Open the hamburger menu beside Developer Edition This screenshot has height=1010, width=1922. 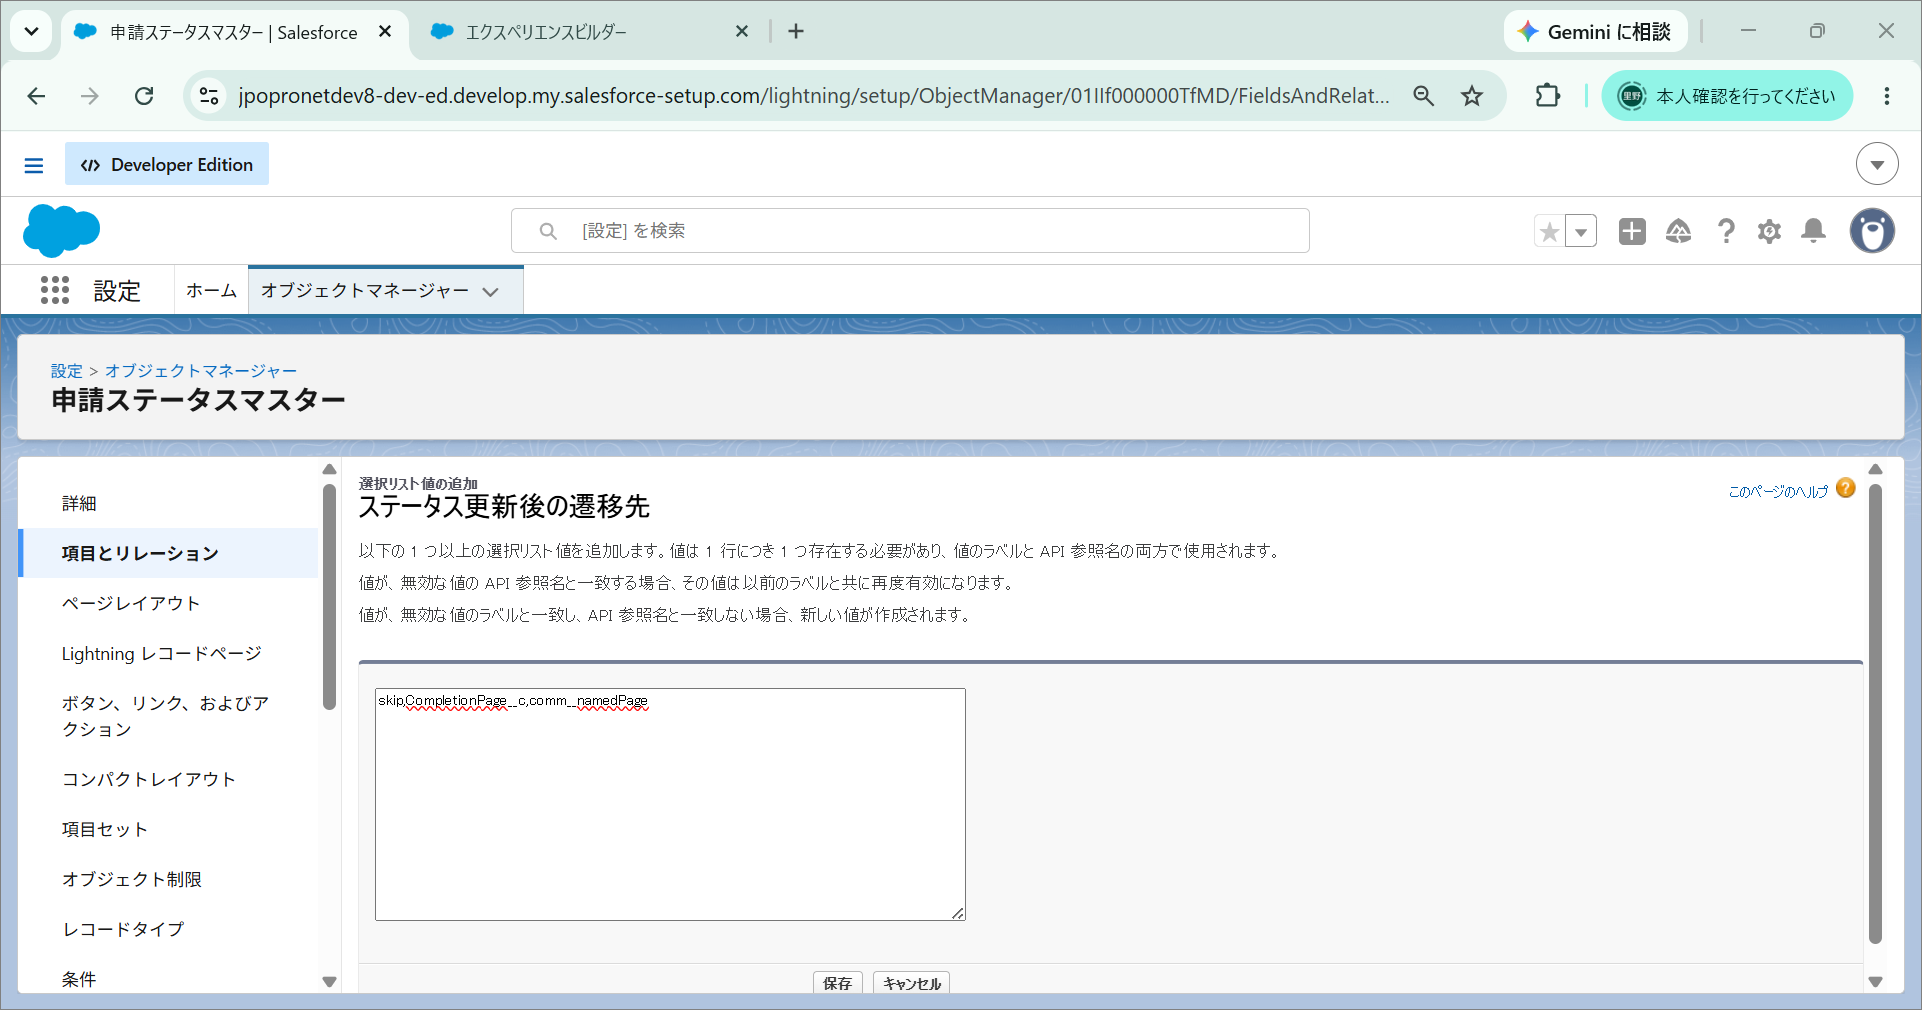(34, 165)
